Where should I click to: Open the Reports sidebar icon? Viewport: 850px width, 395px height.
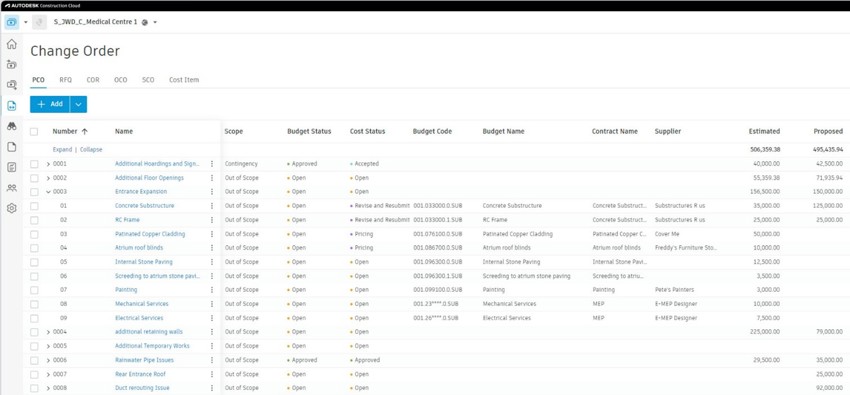click(x=11, y=167)
